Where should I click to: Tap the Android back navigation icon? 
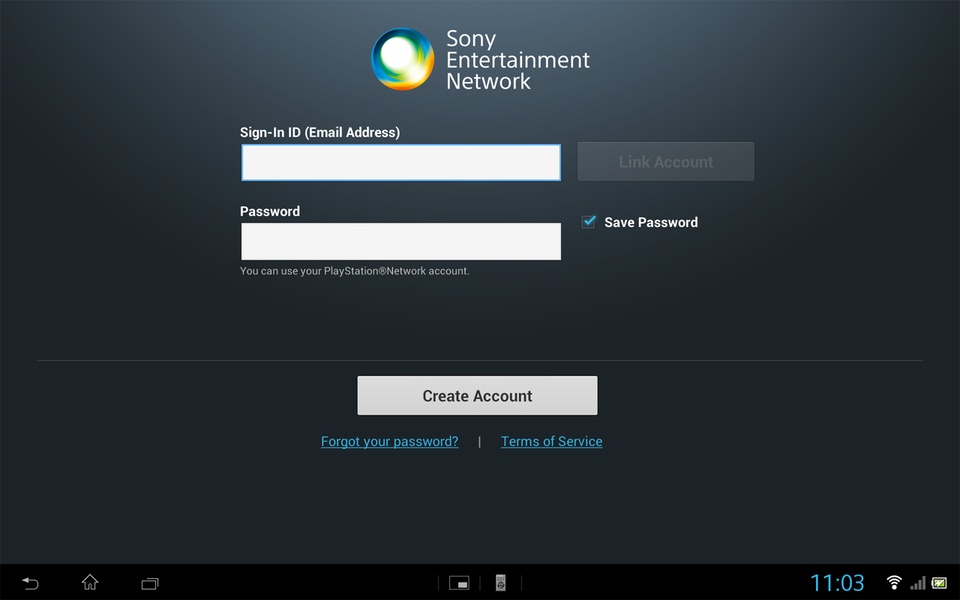click(30, 583)
